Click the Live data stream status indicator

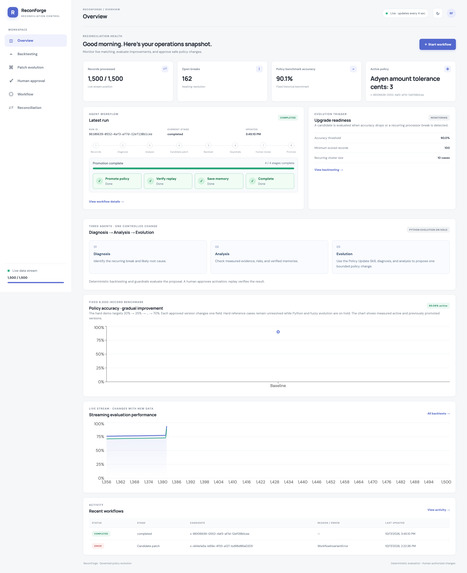point(8,271)
